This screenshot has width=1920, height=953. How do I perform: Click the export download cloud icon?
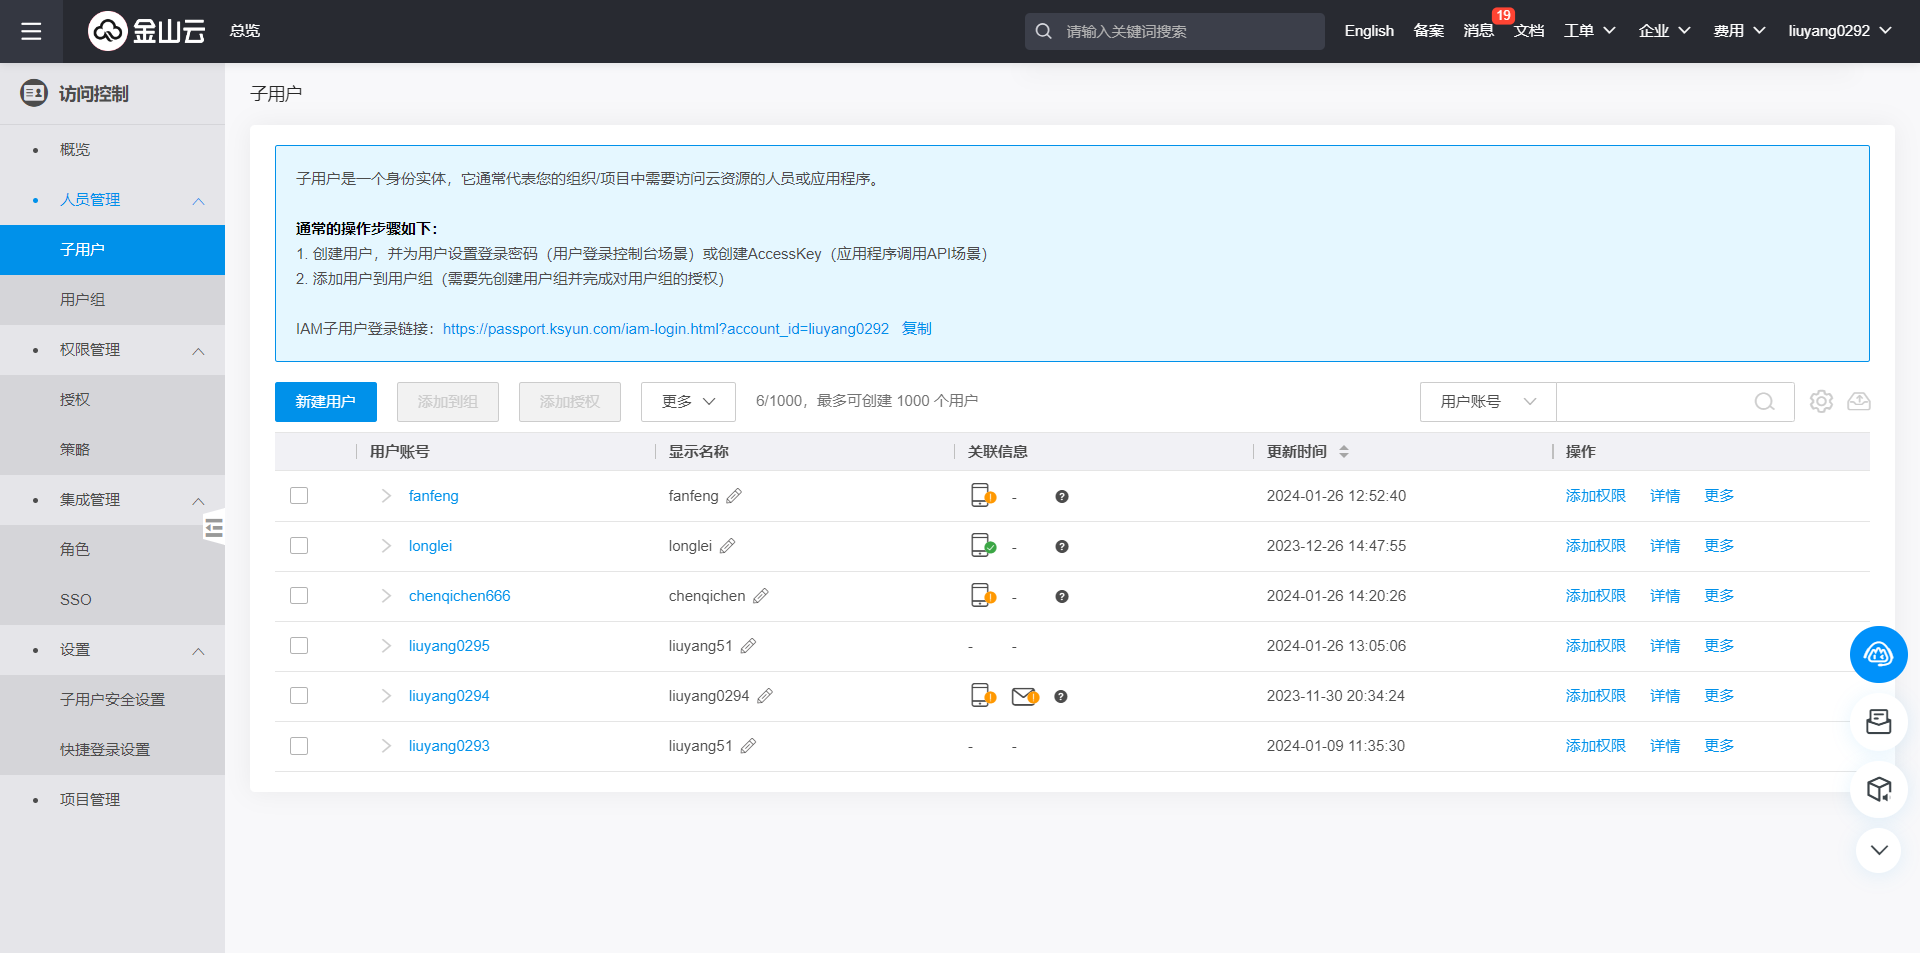coord(1858,401)
